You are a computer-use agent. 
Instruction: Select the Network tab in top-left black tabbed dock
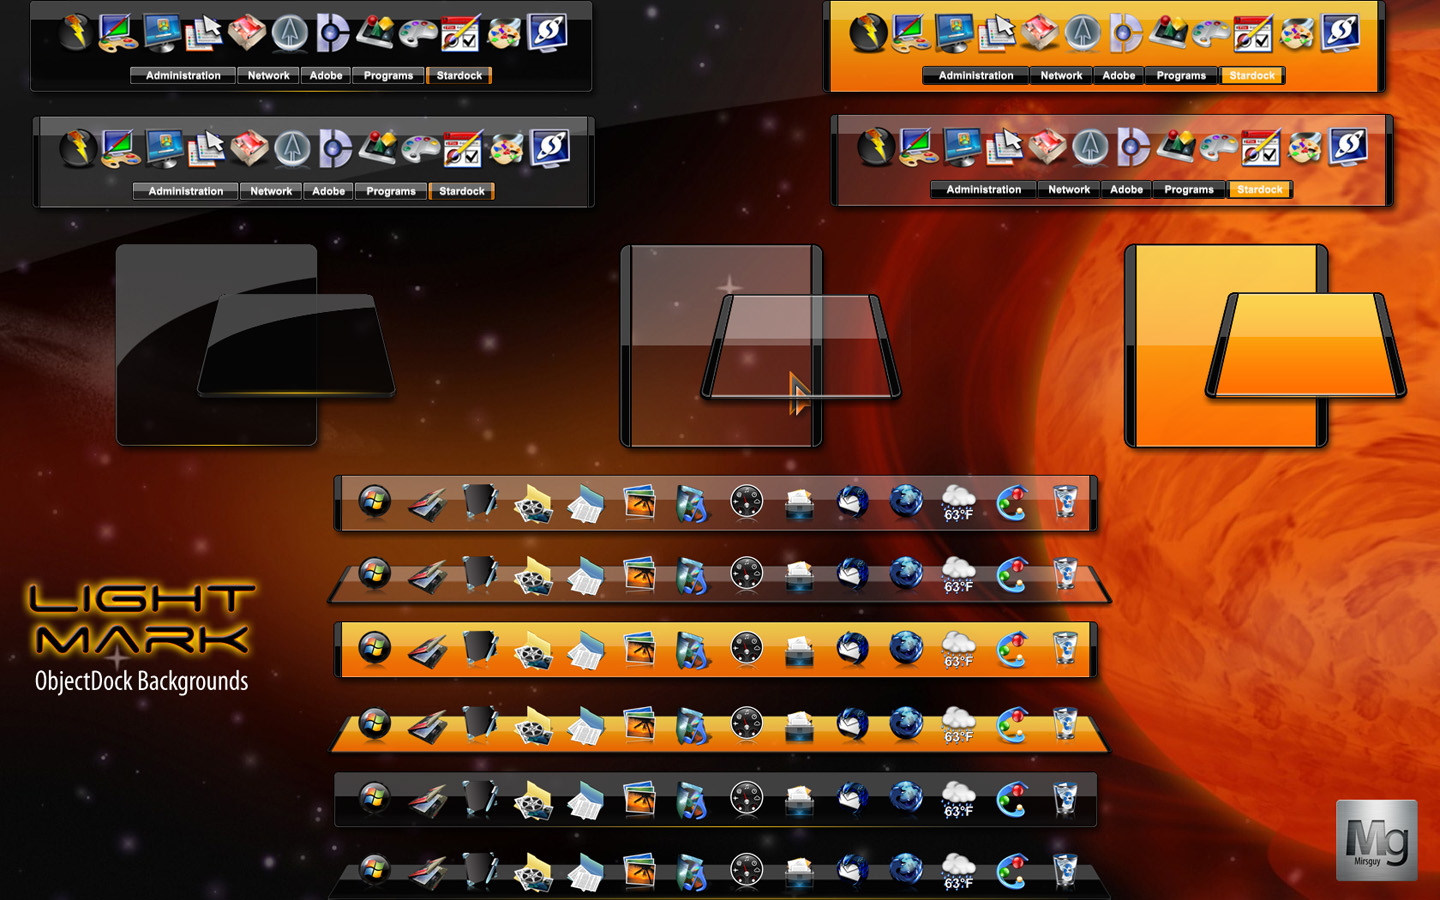[x=268, y=75]
